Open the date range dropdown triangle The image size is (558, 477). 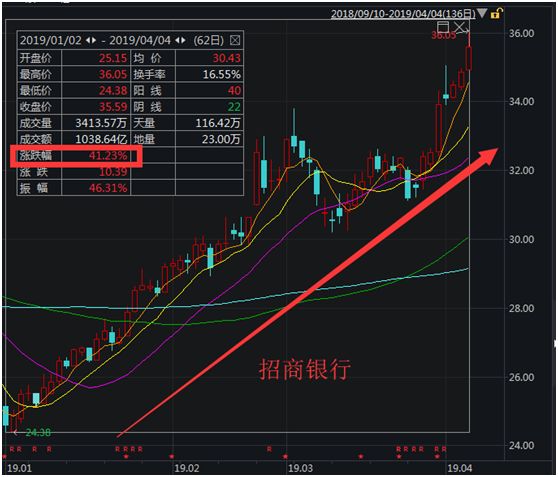[482, 14]
